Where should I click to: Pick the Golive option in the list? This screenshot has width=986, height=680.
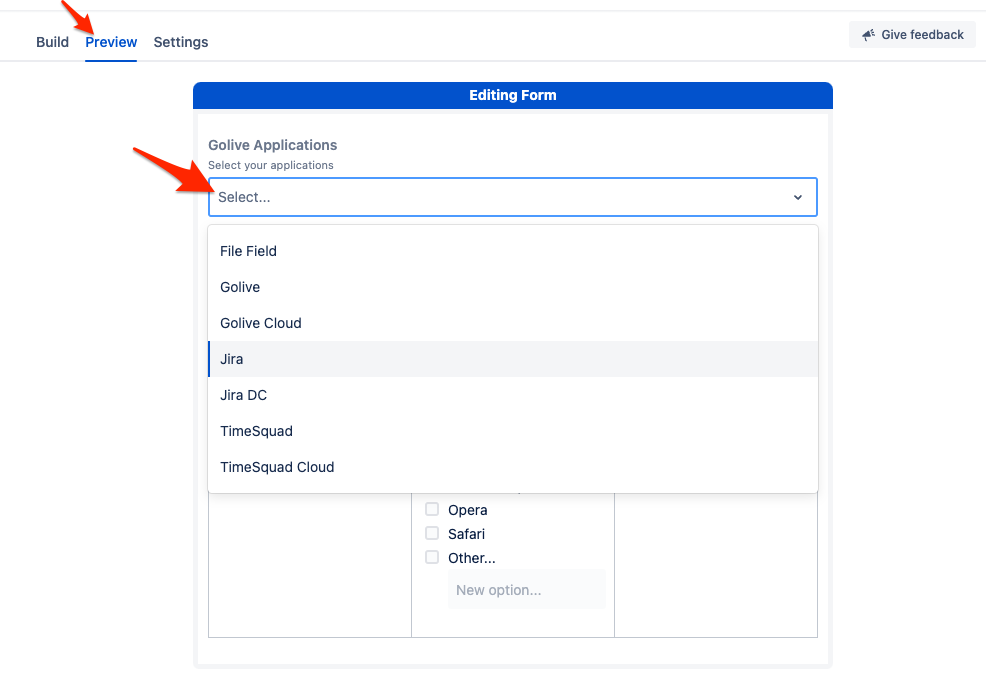coord(240,287)
